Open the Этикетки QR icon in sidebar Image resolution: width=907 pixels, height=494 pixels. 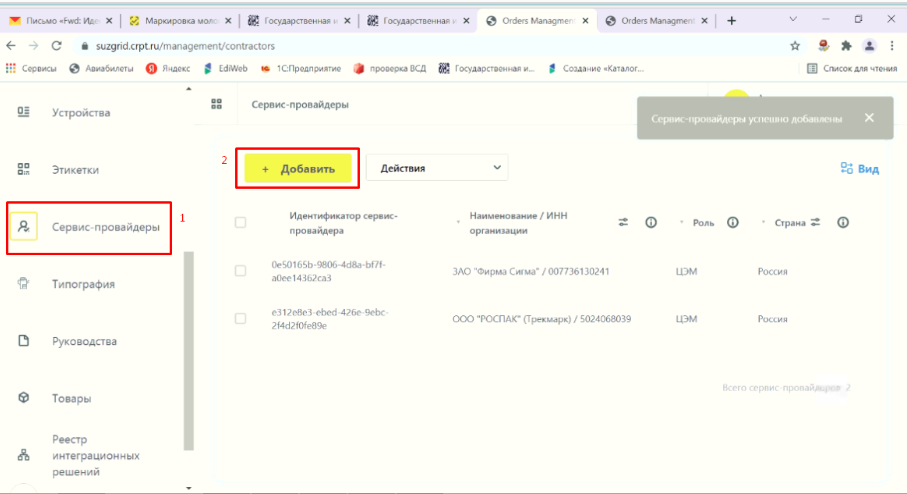coord(23,169)
